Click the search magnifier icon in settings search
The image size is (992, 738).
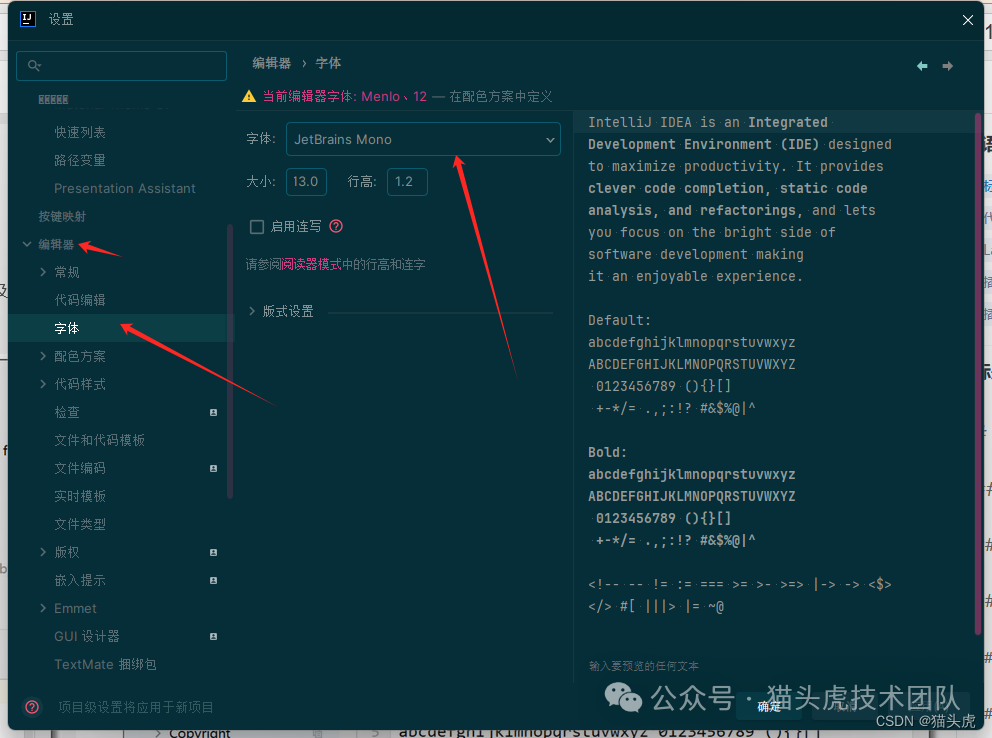point(34,65)
